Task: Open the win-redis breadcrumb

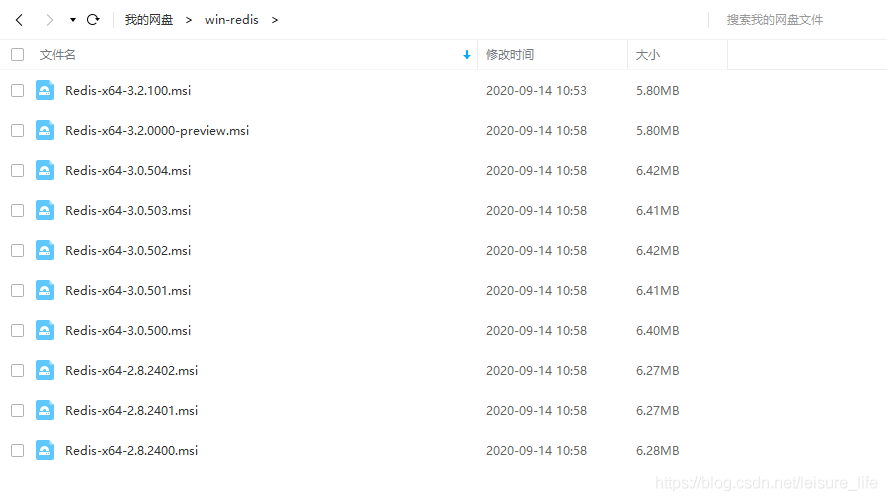Action: point(231,20)
